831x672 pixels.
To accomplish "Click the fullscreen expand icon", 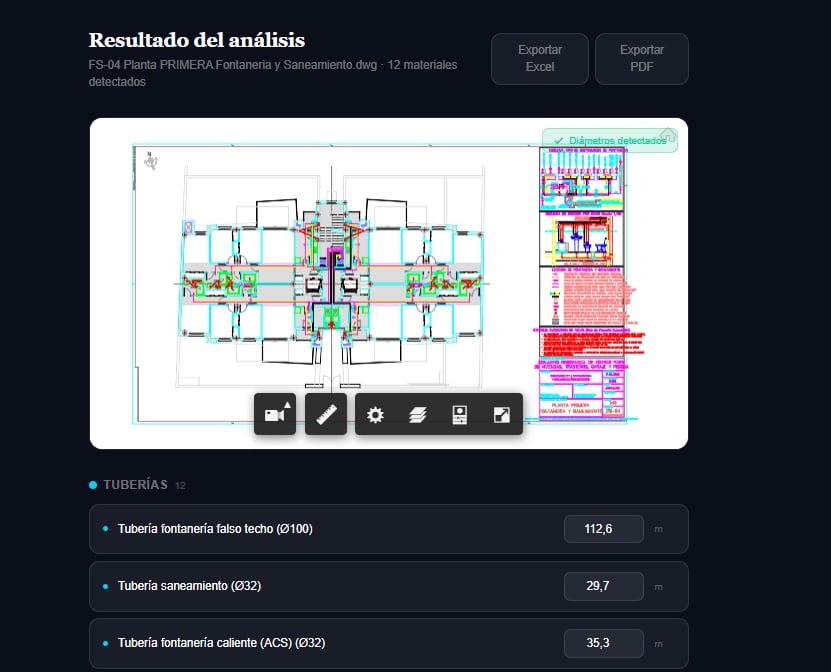I will [x=500, y=413].
